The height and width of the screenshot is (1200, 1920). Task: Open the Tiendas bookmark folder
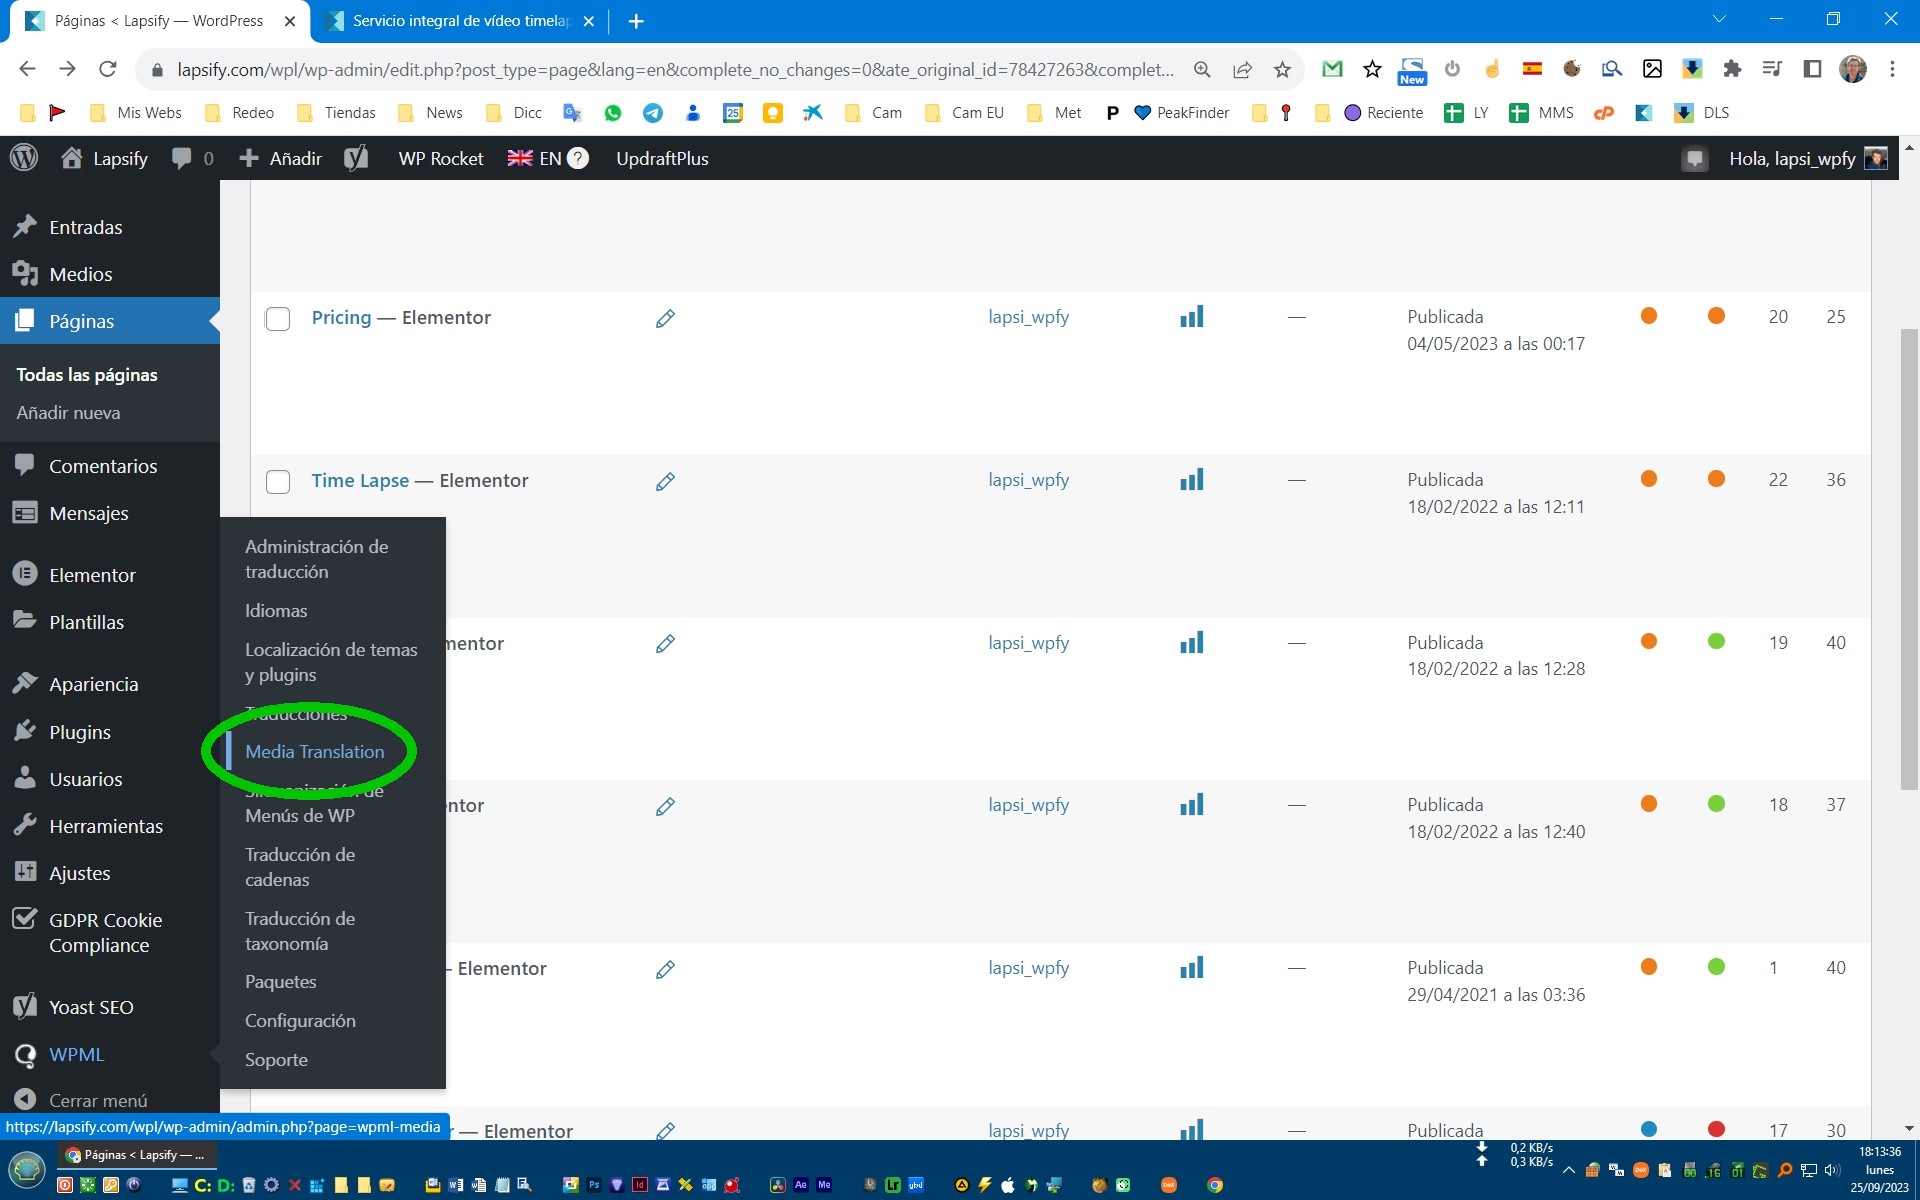[x=337, y=113]
